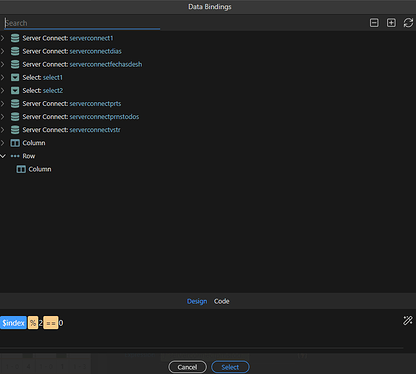Viewport: 416px width, 374px height.
Task: Select the serverconnect1 label text
Action: click(x=91, y=38)
